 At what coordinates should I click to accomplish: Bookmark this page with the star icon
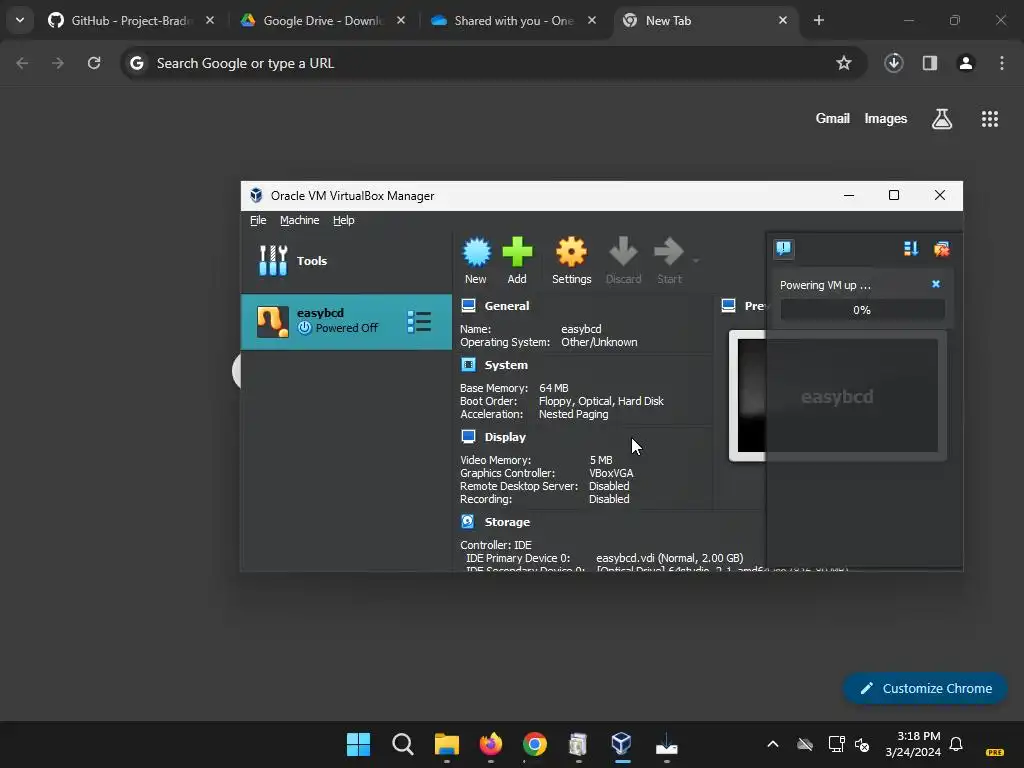[844, 63]
